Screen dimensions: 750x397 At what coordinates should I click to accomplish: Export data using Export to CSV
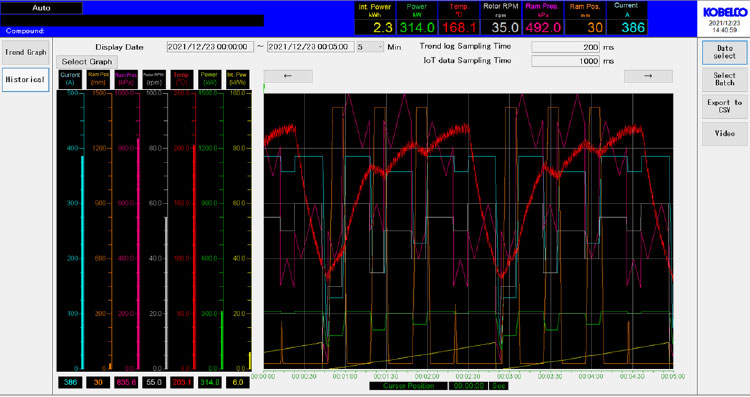click(725, 106)
